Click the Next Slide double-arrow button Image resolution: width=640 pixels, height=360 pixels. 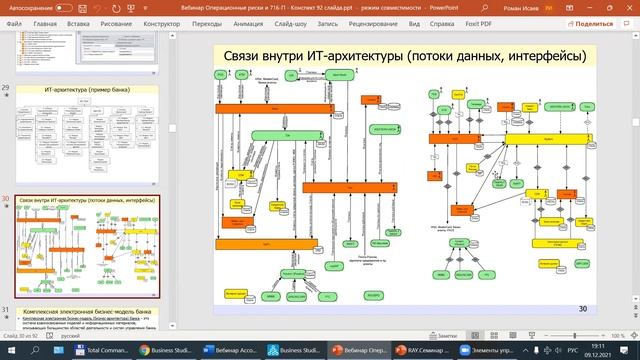(x=636, y=316)
